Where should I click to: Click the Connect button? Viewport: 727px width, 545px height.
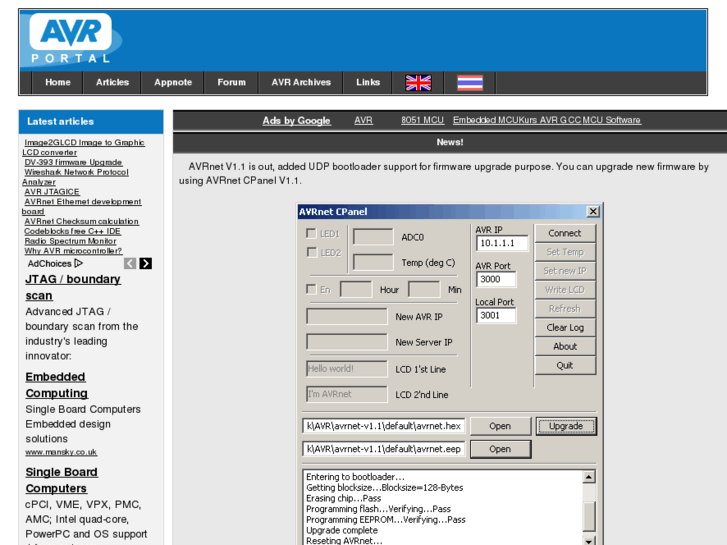click(x=565, y=233)
